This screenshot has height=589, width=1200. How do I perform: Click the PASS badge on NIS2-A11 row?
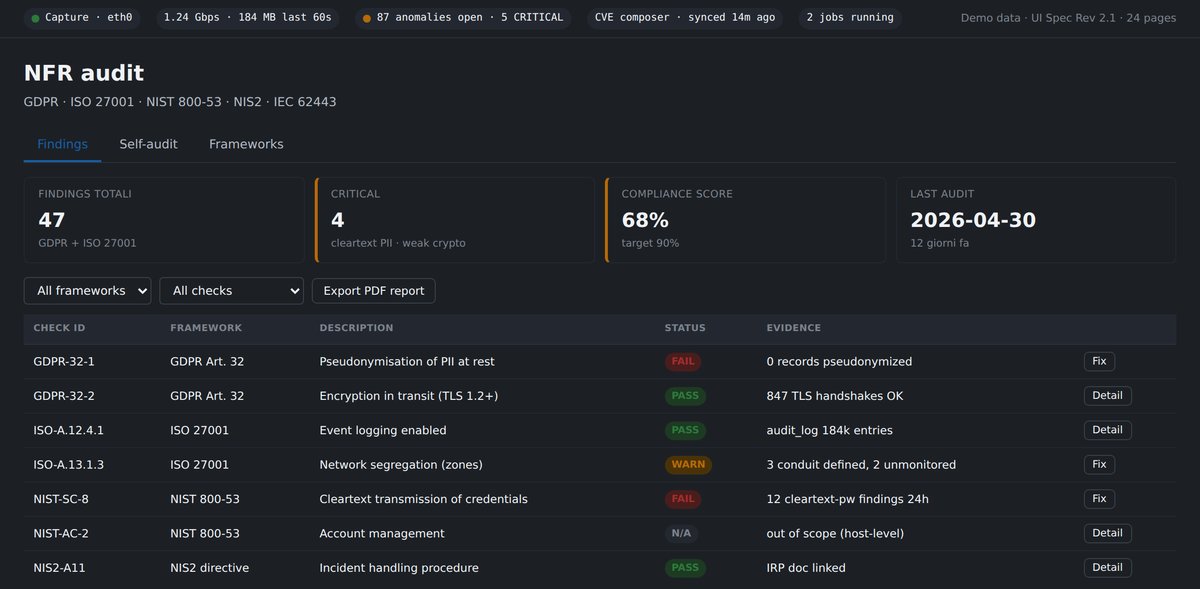pos(685,568)
